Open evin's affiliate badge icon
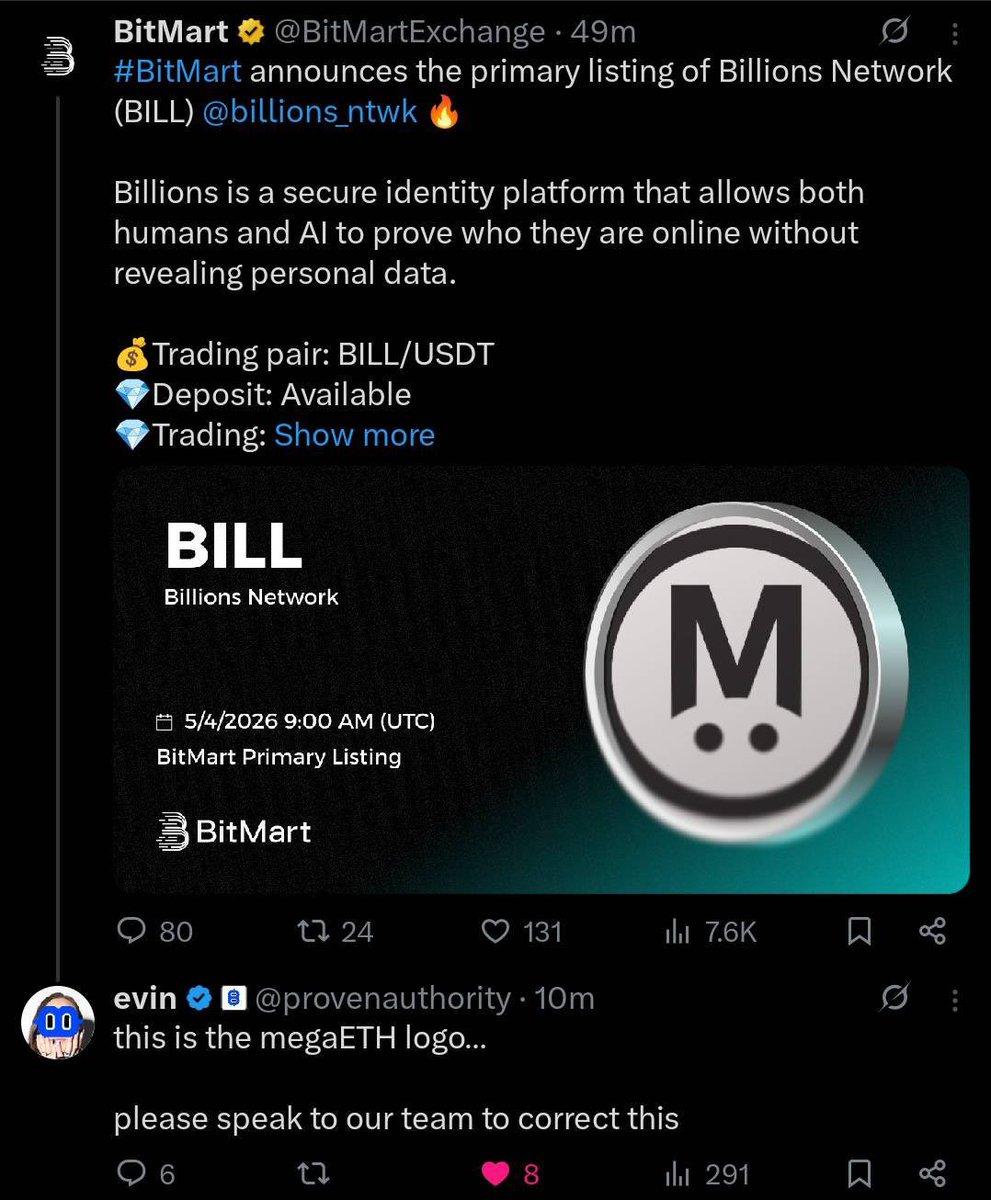Viewport: 991px width, 1200px height. [x=232, y=998]
